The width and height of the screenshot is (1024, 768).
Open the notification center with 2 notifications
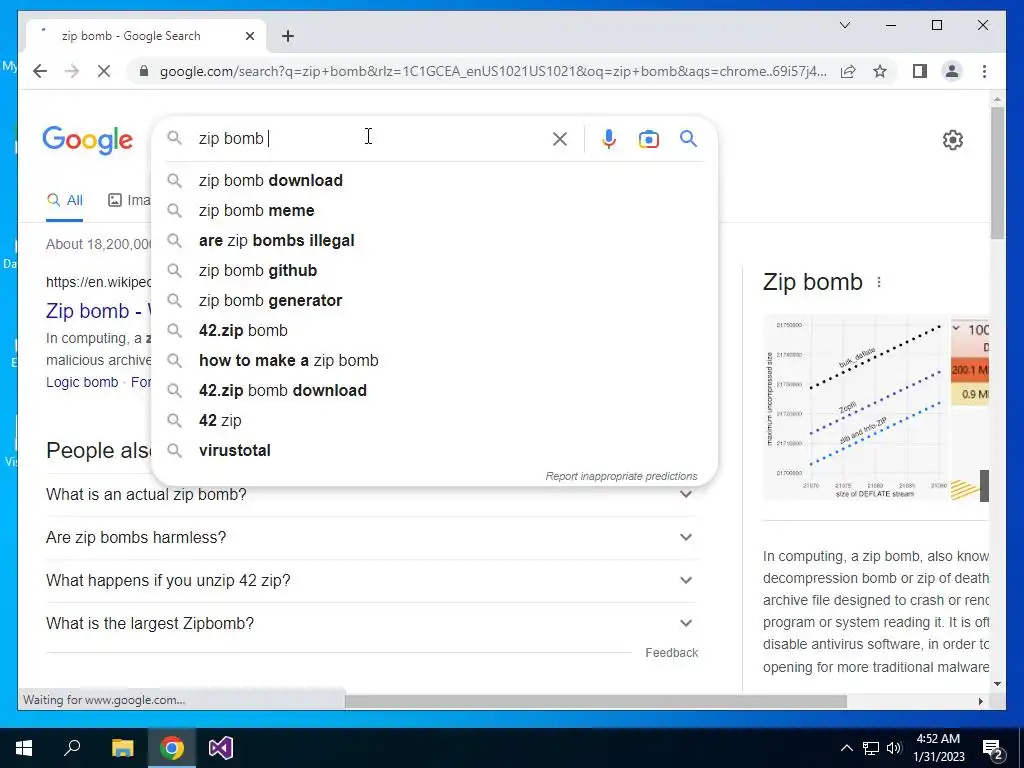pyautogui.click(x=993, y=748)
